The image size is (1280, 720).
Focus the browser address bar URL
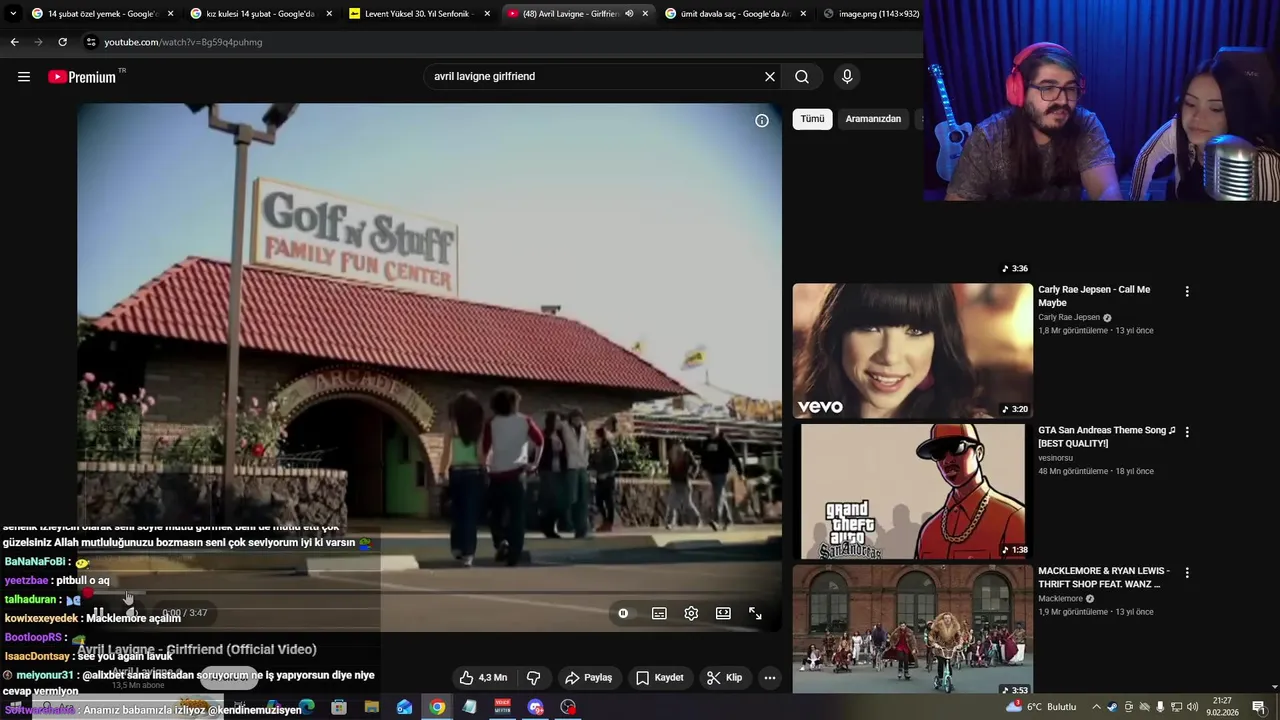tap(183, 42)
